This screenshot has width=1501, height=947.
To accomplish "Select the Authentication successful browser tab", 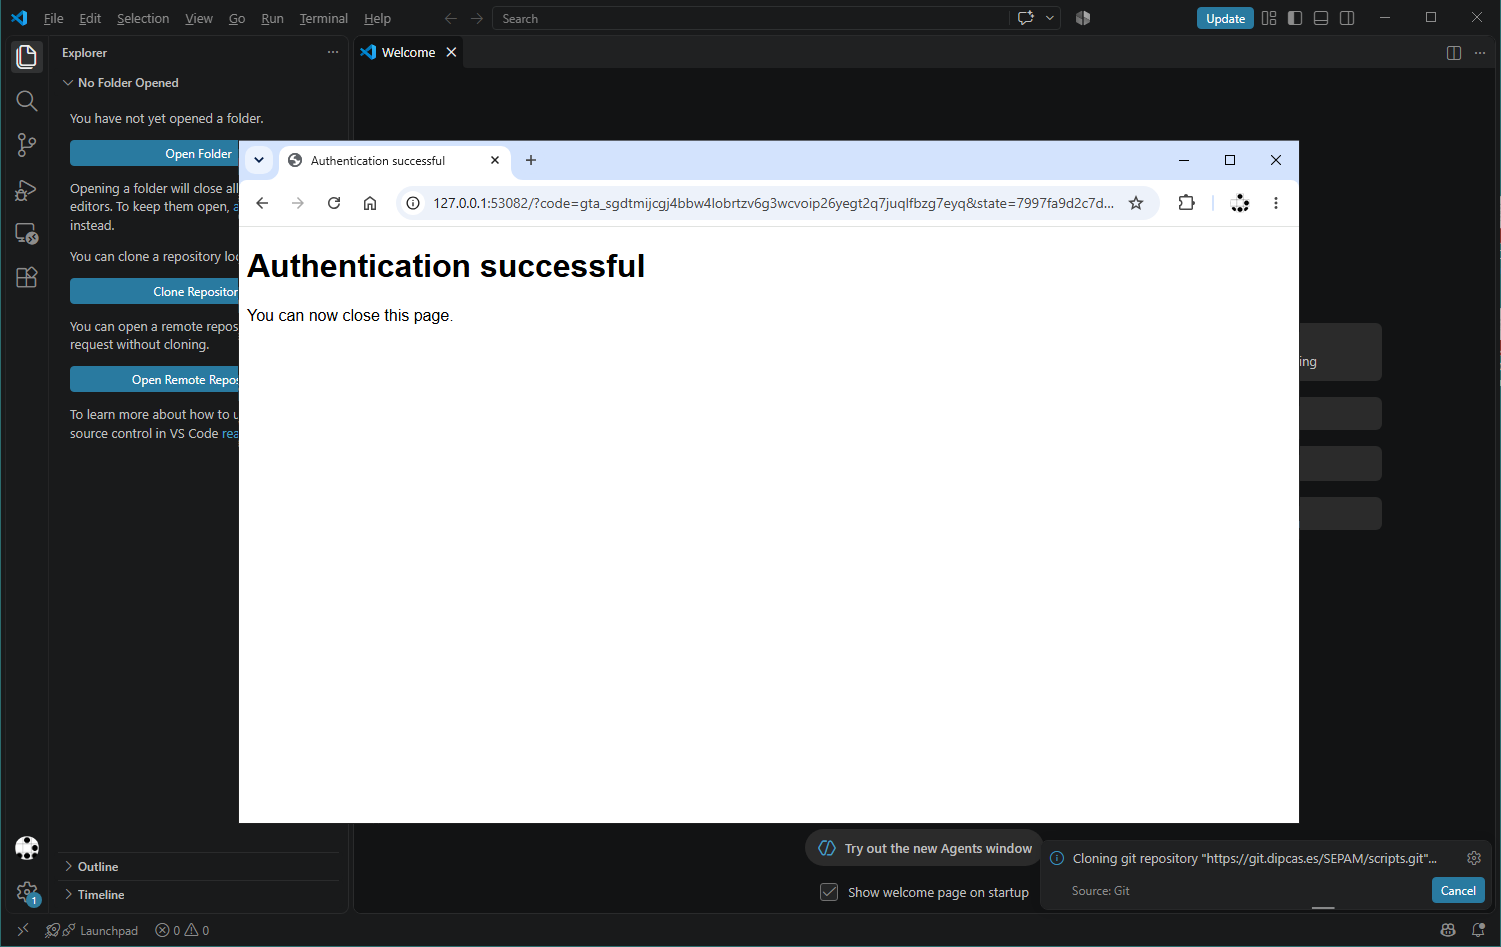I will point(395,160).
